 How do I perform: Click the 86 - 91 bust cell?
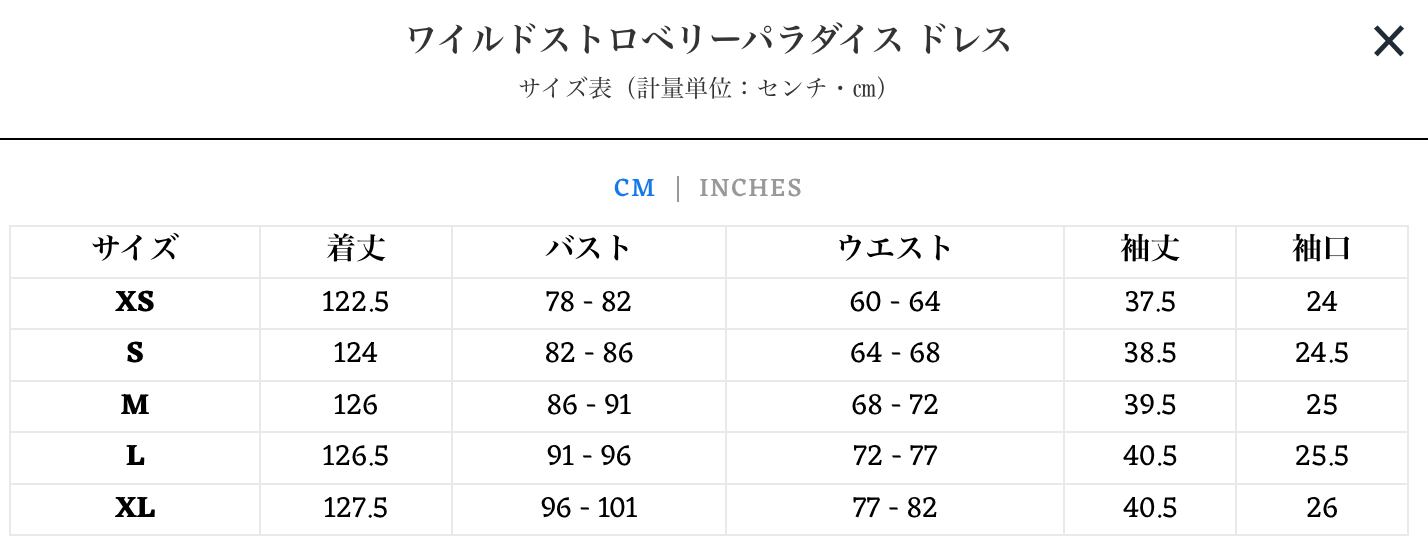[589, 405]
